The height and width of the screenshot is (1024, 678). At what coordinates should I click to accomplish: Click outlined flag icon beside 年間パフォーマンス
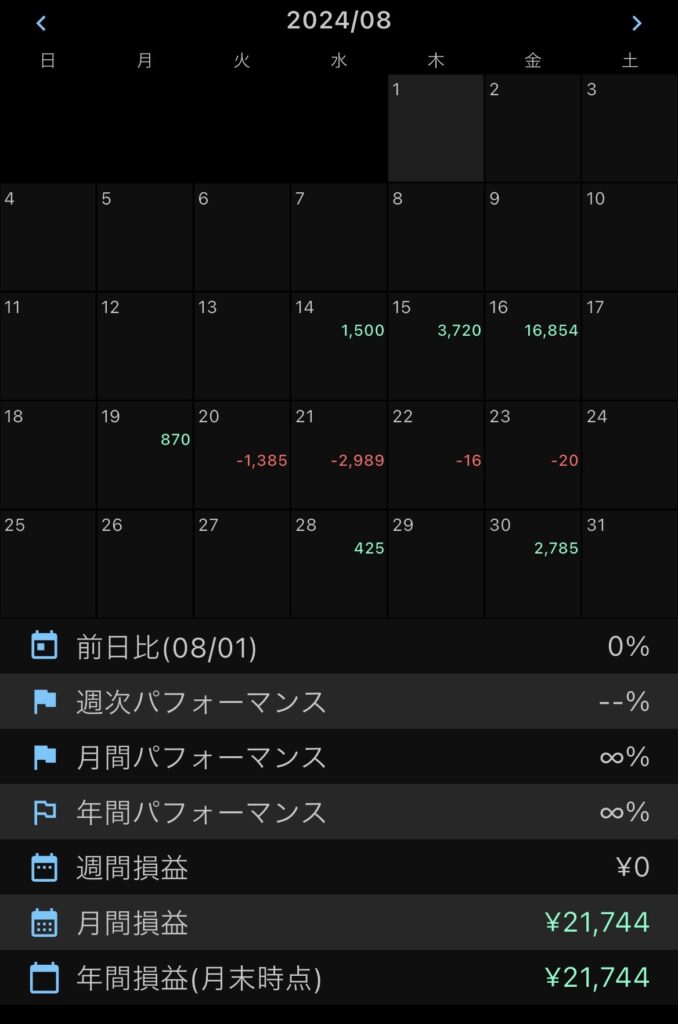[x=44, y=812]
